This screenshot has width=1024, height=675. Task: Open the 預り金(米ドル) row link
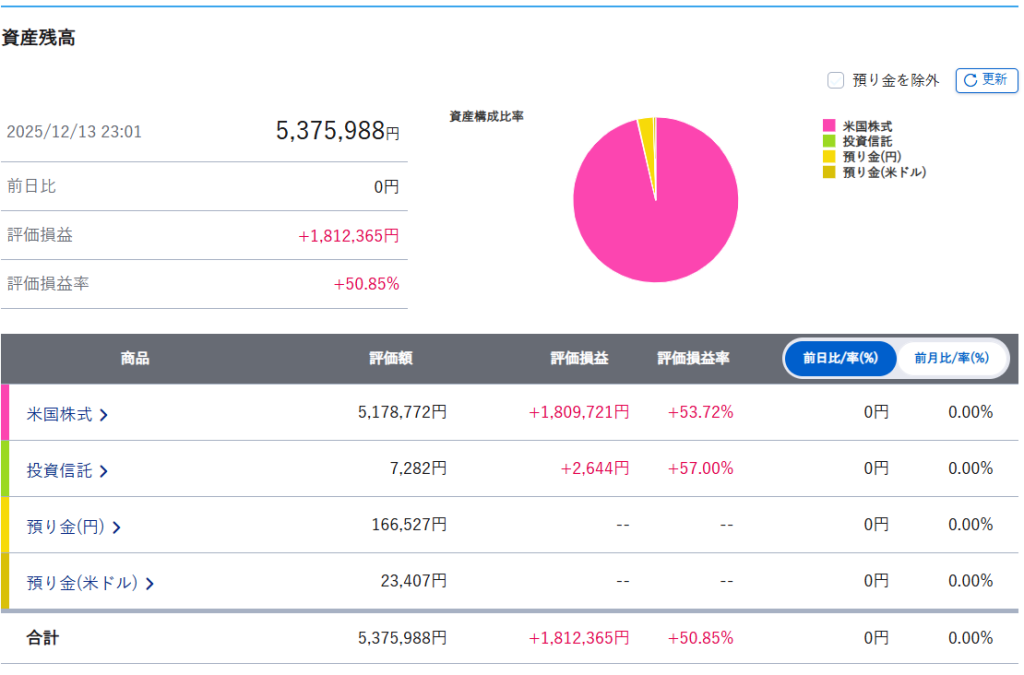click(82, 582)
